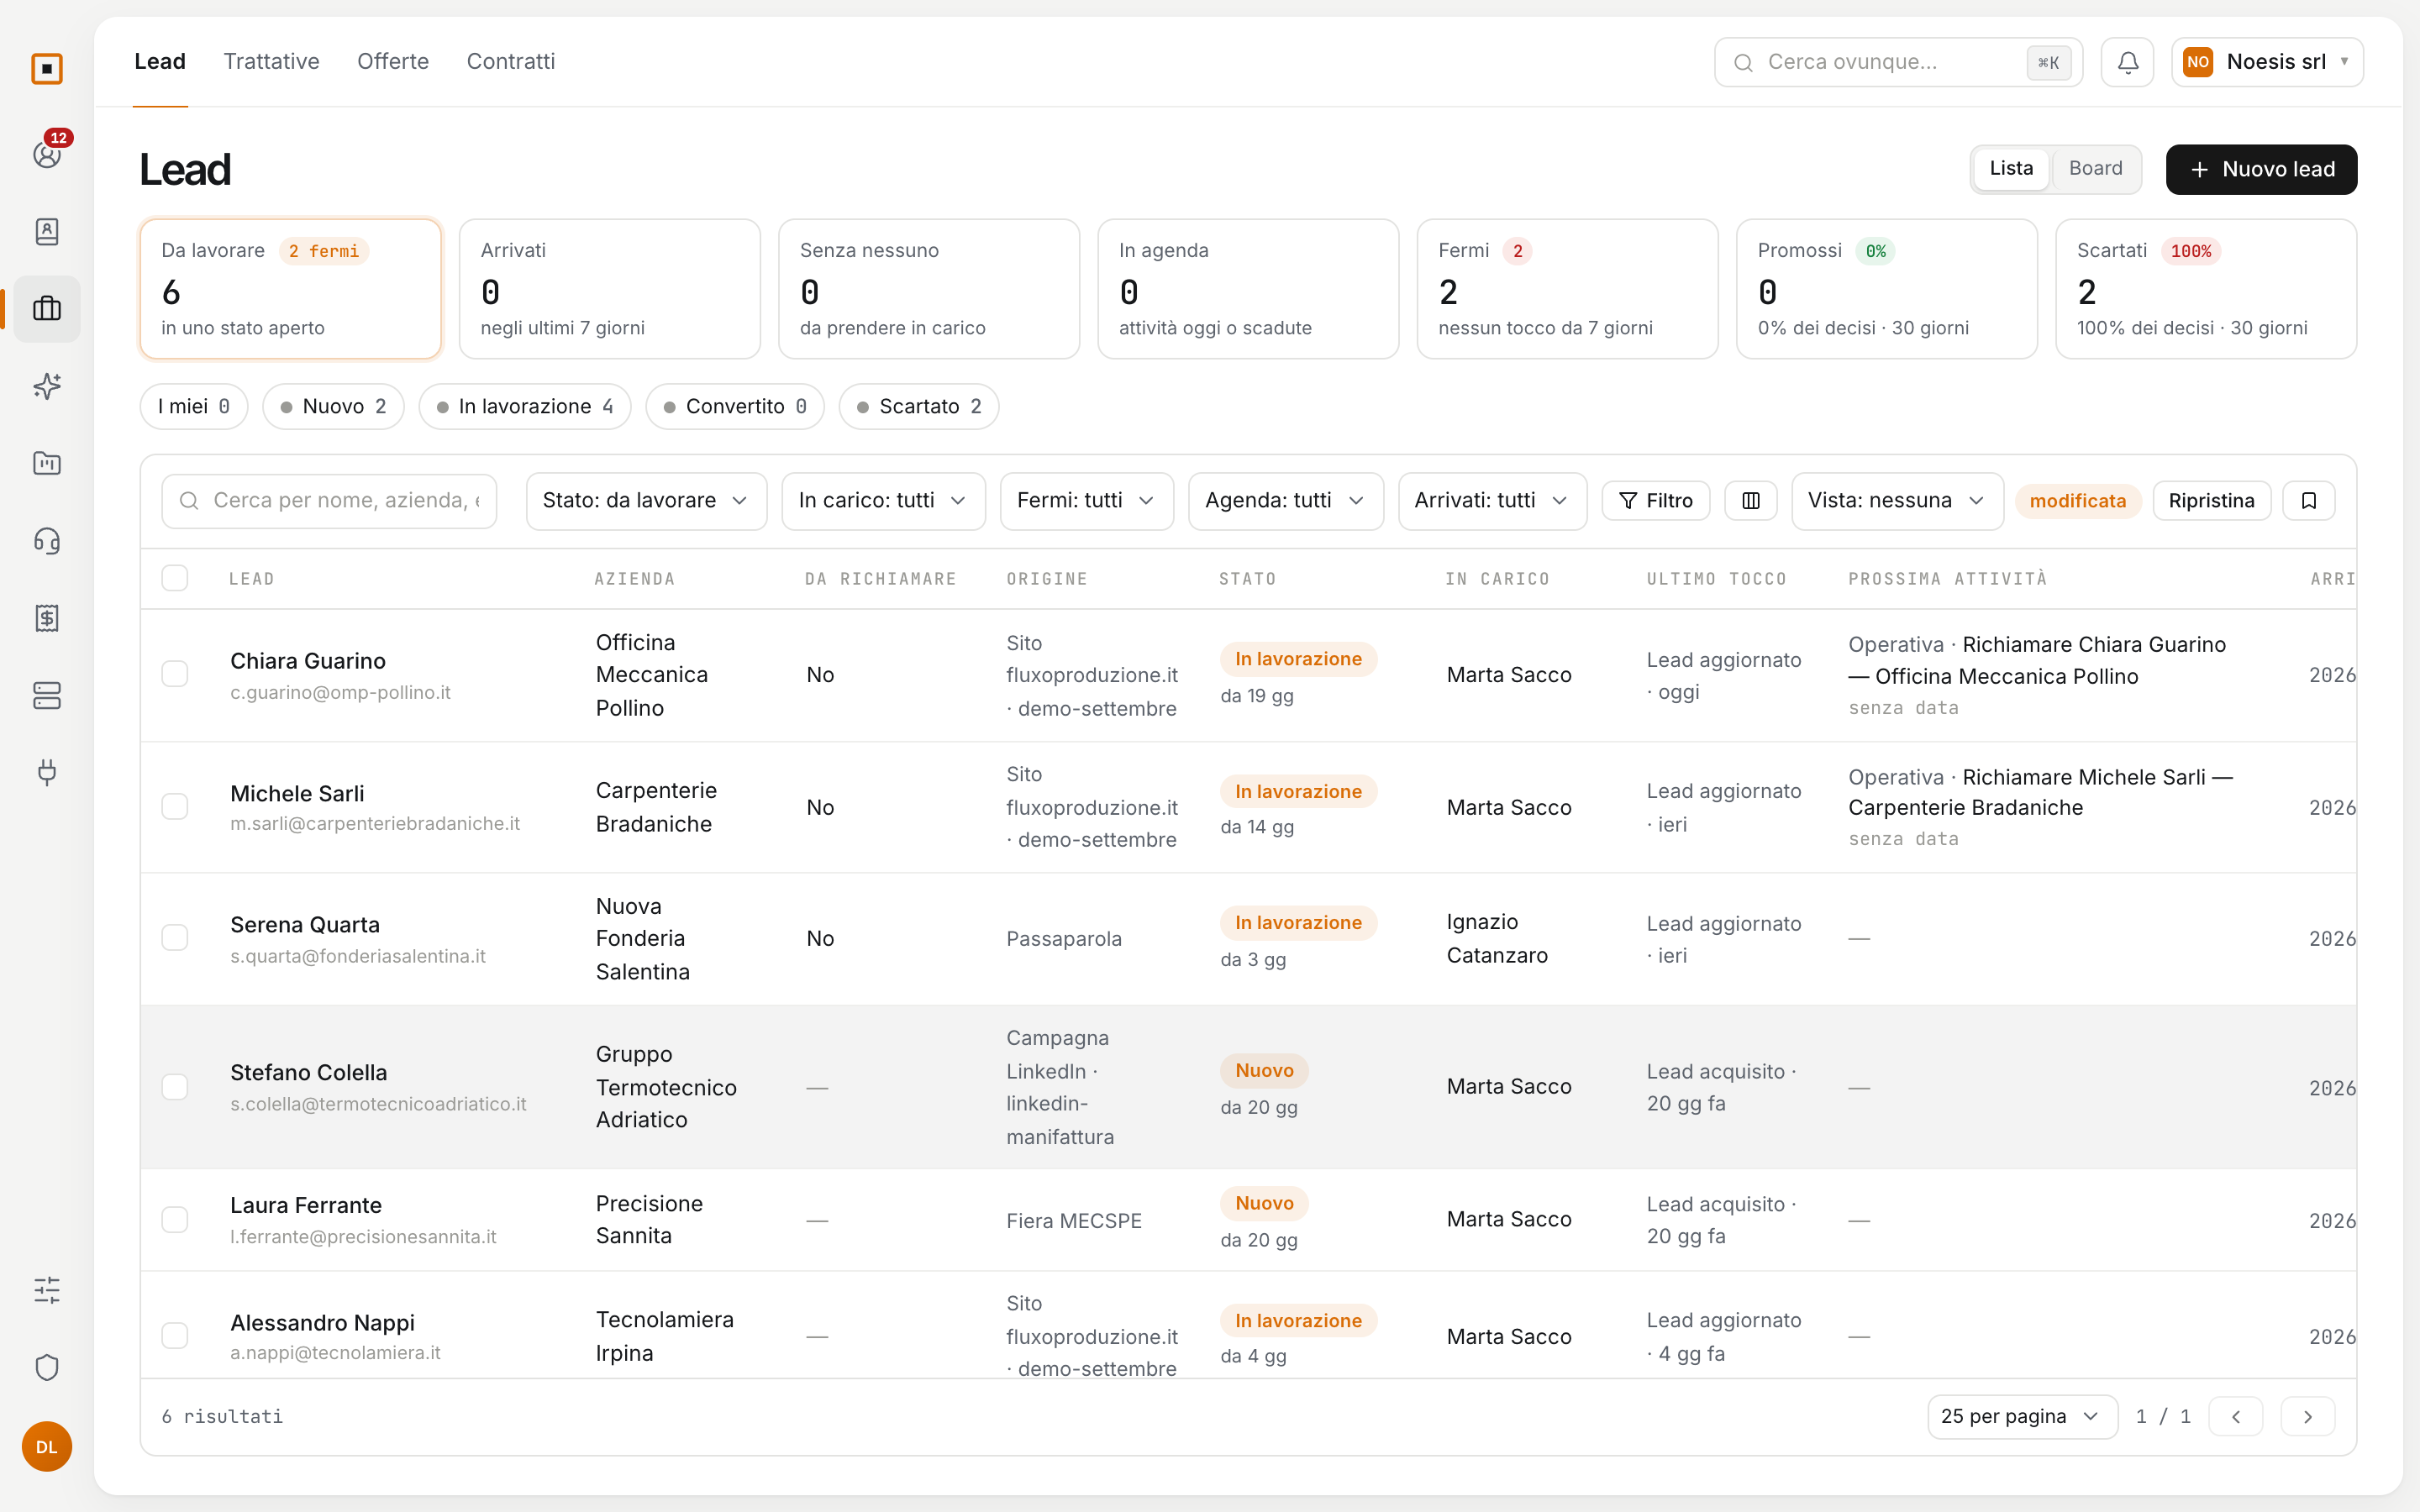Toggle select-all checkbox in table header
This screenshot has width=2420, height=1512.
(x=175, y=578)
